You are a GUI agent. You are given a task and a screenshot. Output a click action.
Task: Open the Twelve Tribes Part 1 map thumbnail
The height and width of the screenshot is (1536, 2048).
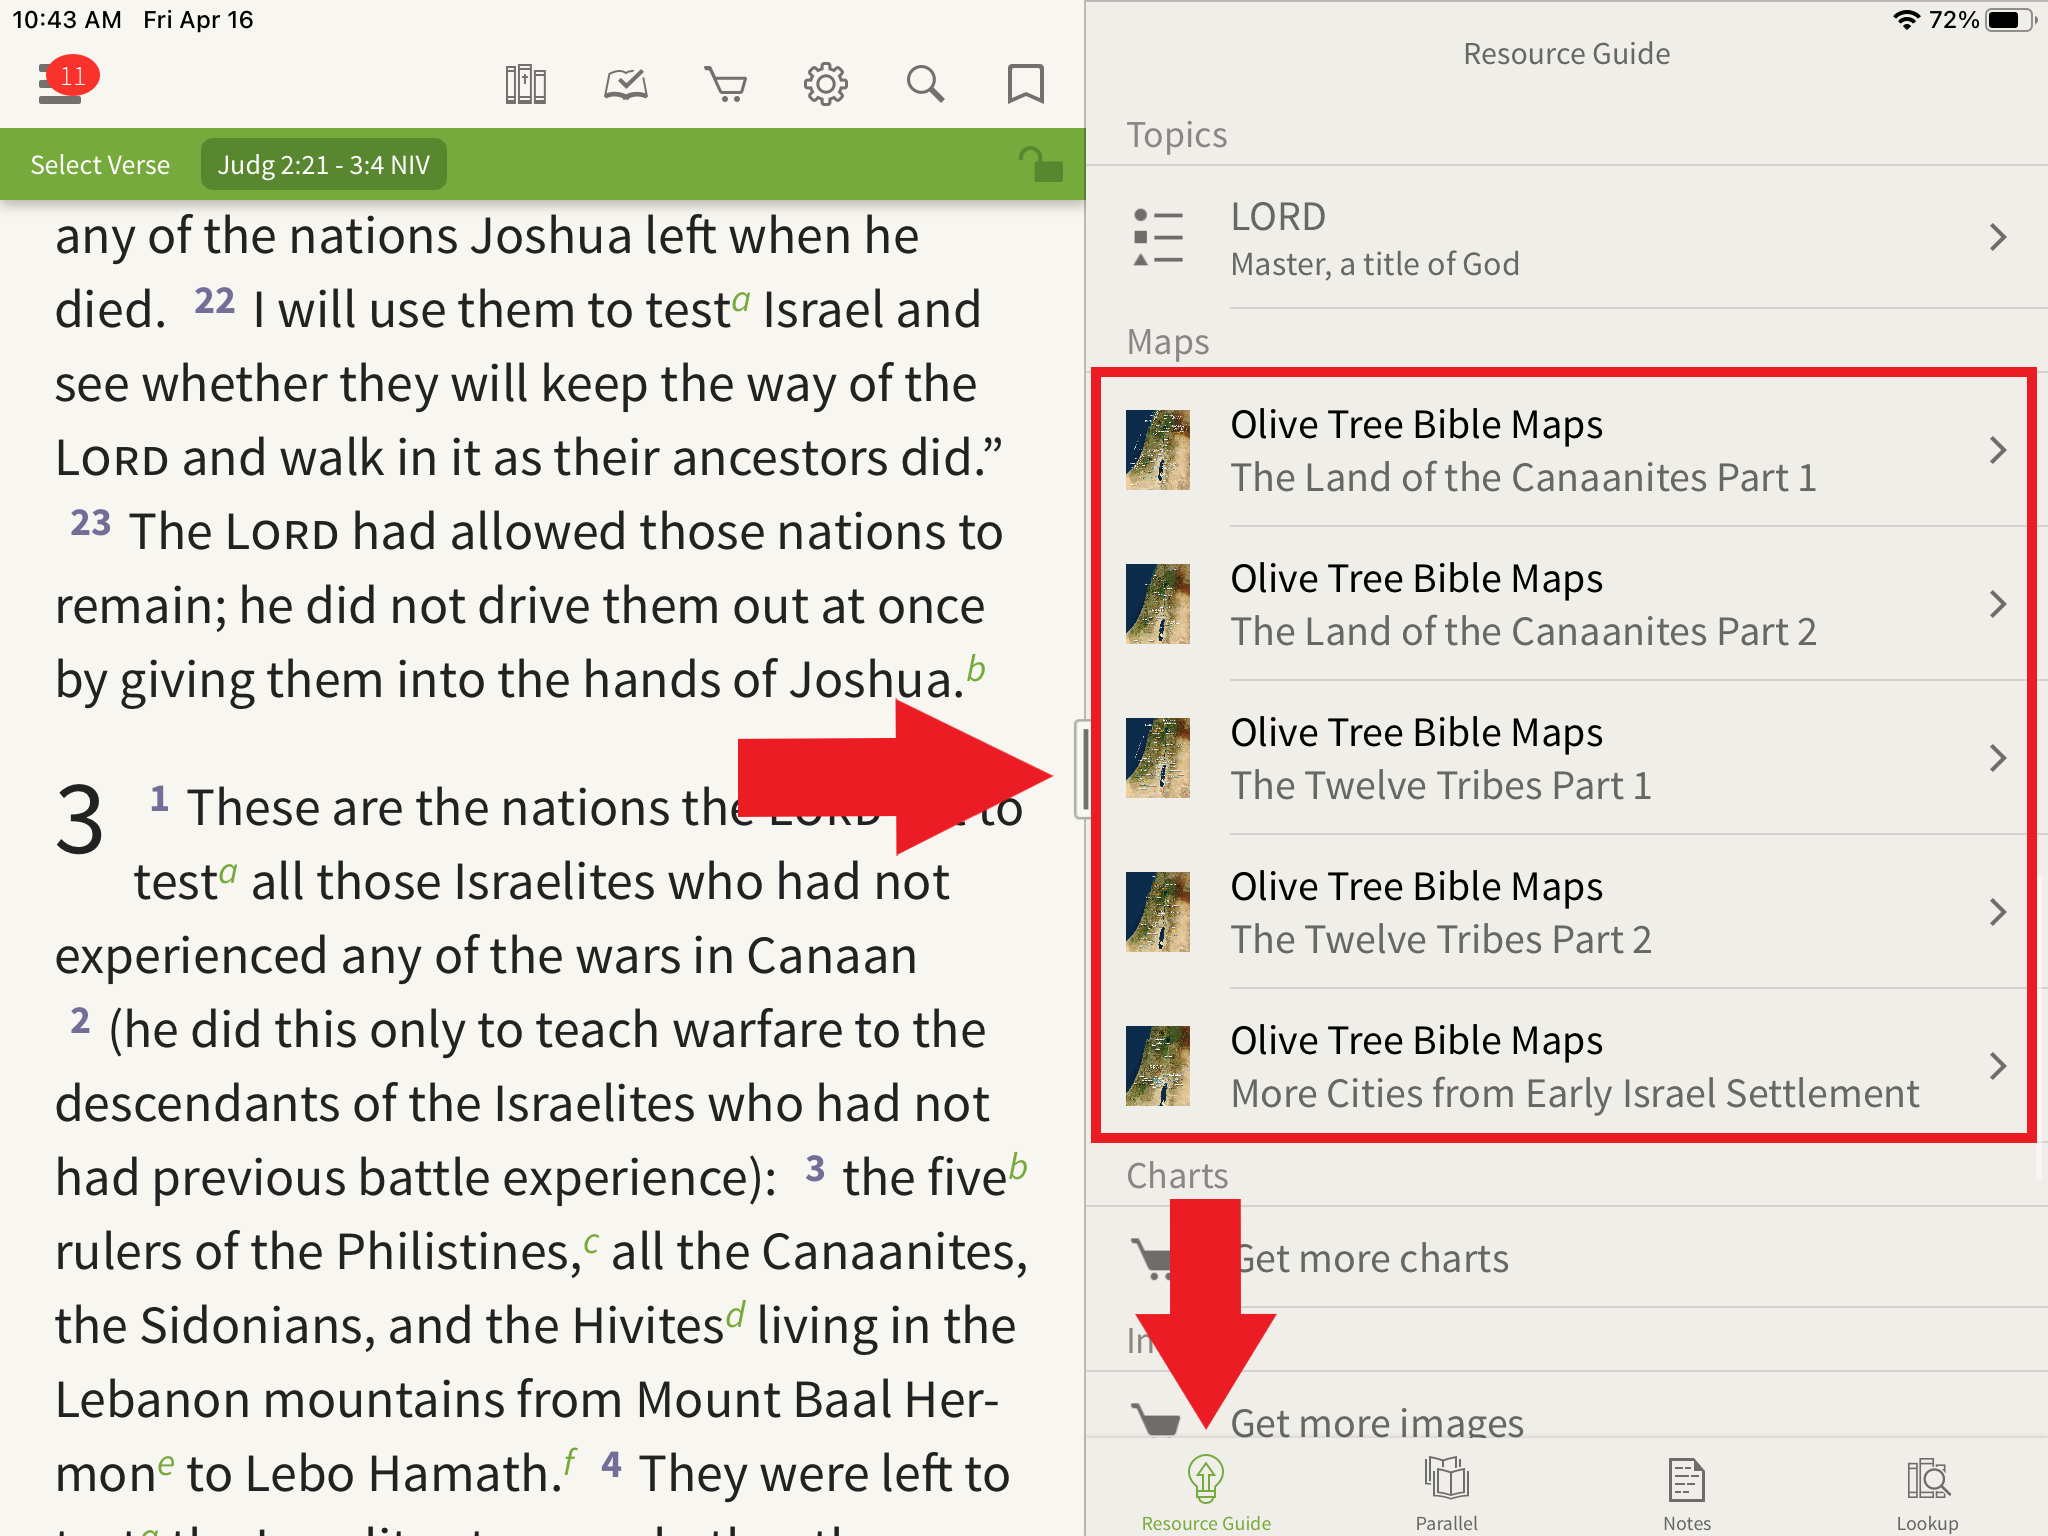tap(1158, 758)
